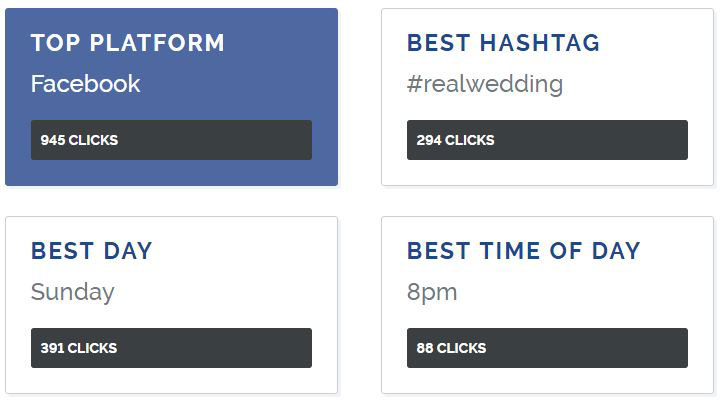Screen dimensions: 720x400
Task: Click the 8pm value text
Action: coord(432,293)
